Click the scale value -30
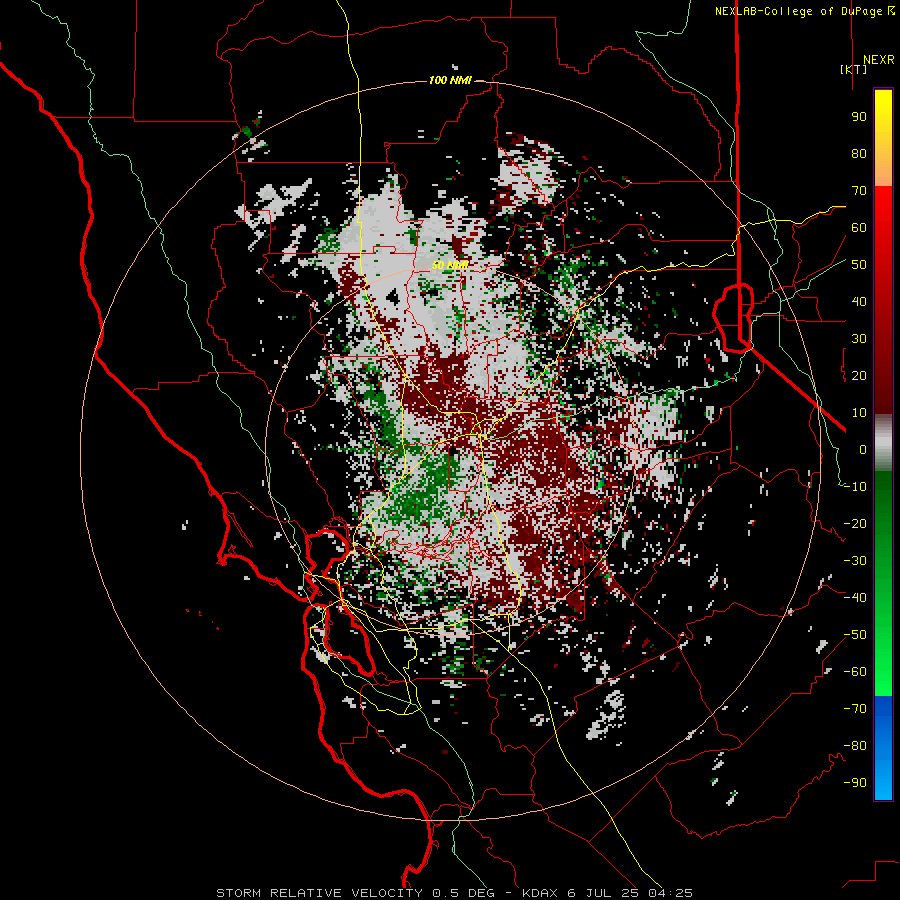The height and width of the screenshot is (900, 900). click(855, 561)
